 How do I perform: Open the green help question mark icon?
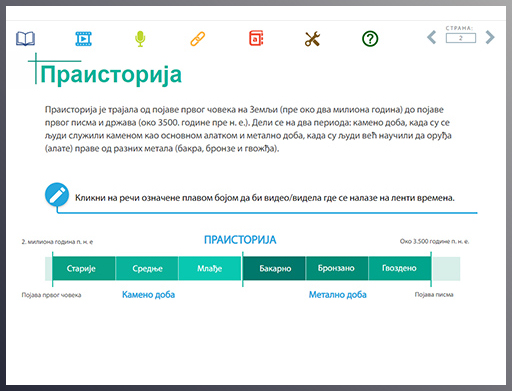[x=370, y=39]
